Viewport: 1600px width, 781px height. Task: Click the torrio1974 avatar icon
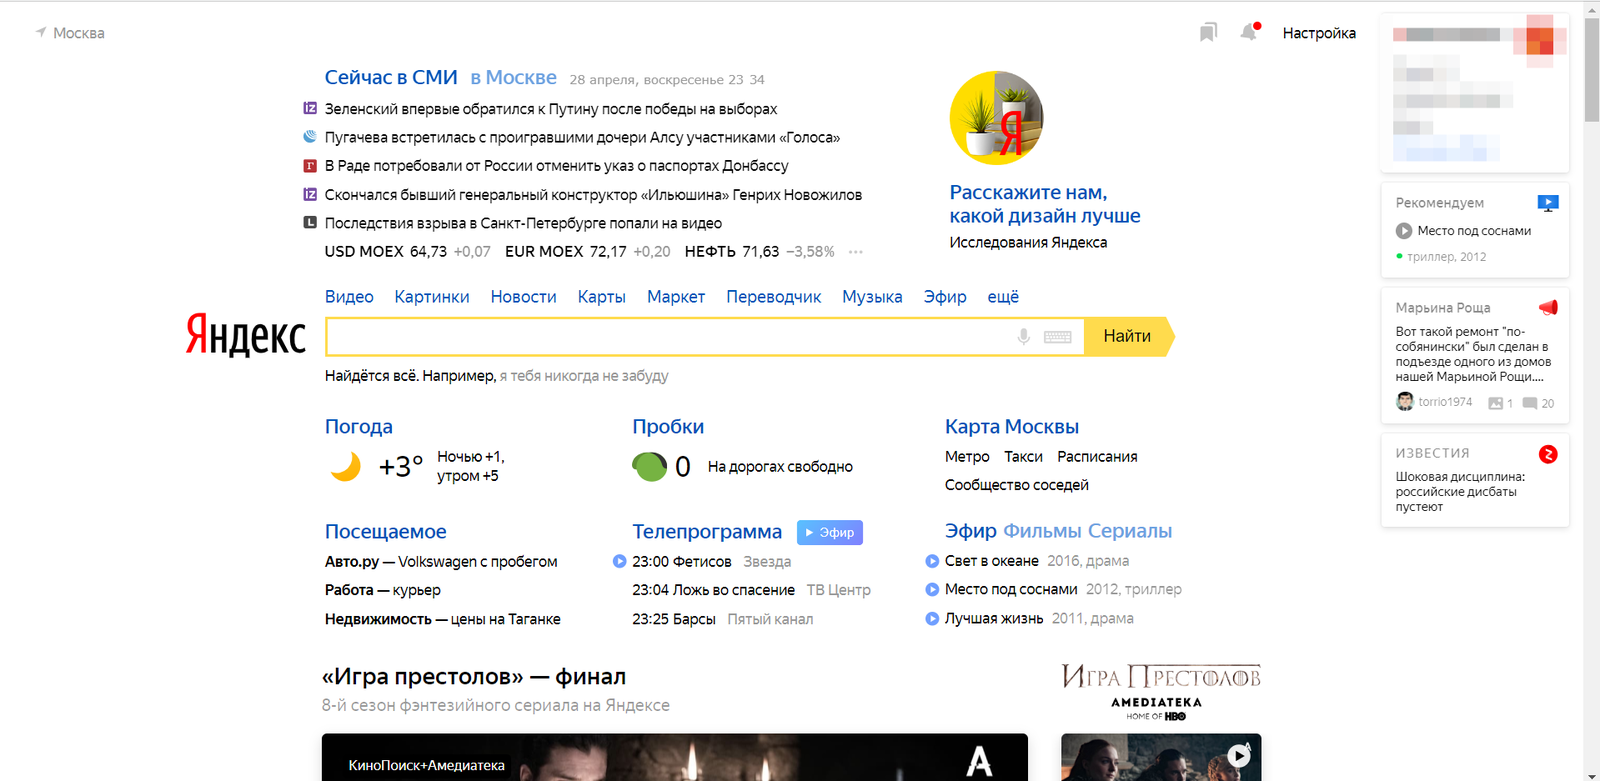click(1405, 401)
